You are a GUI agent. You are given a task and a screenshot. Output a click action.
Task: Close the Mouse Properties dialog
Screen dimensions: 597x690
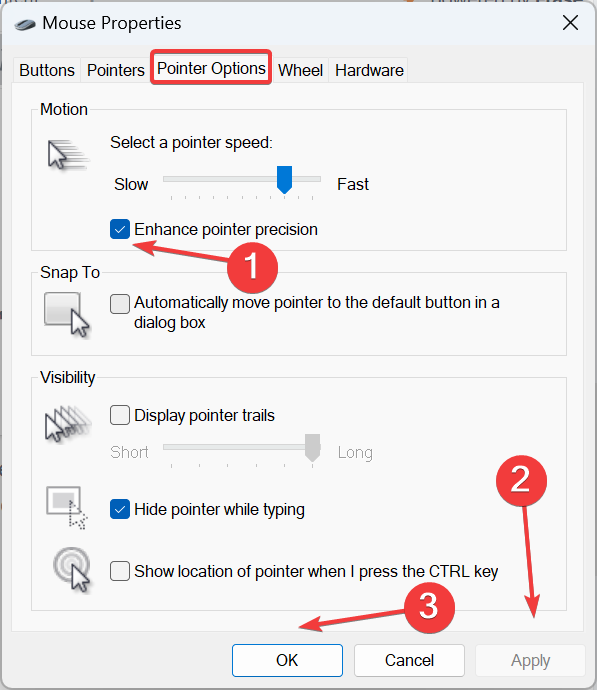tap(570, 22)
